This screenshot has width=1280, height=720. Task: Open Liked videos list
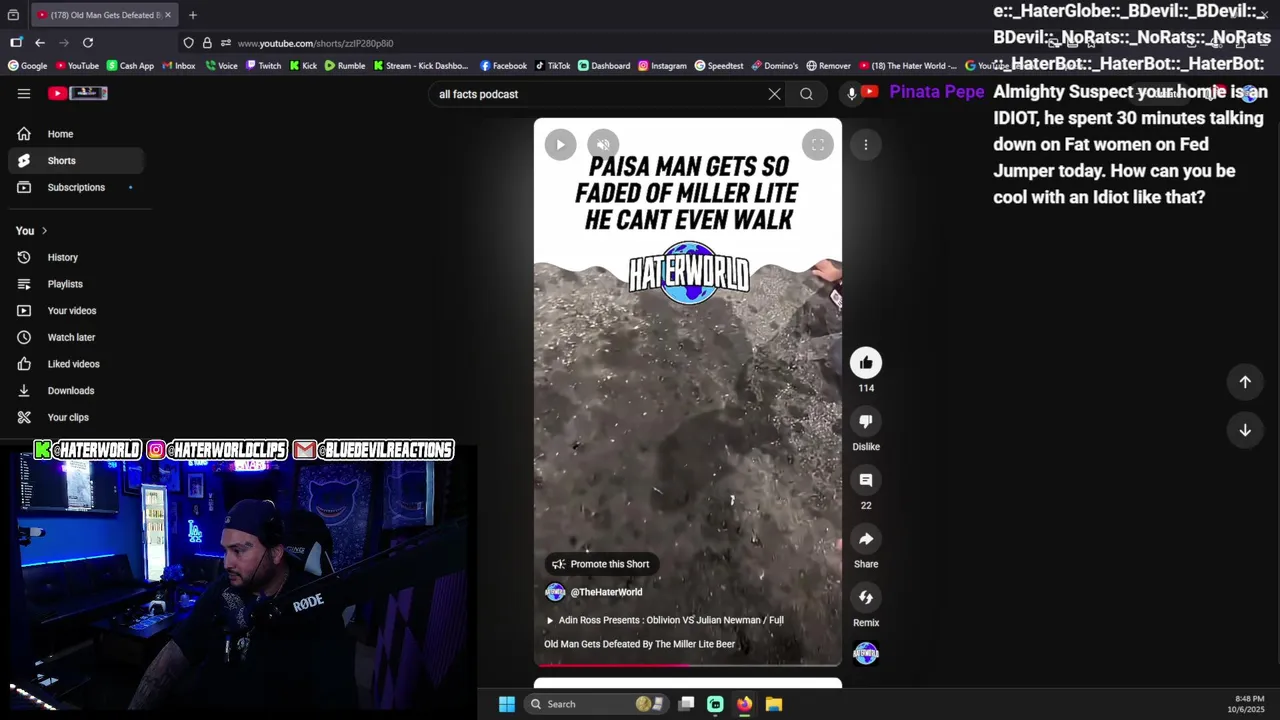(76, 364)
